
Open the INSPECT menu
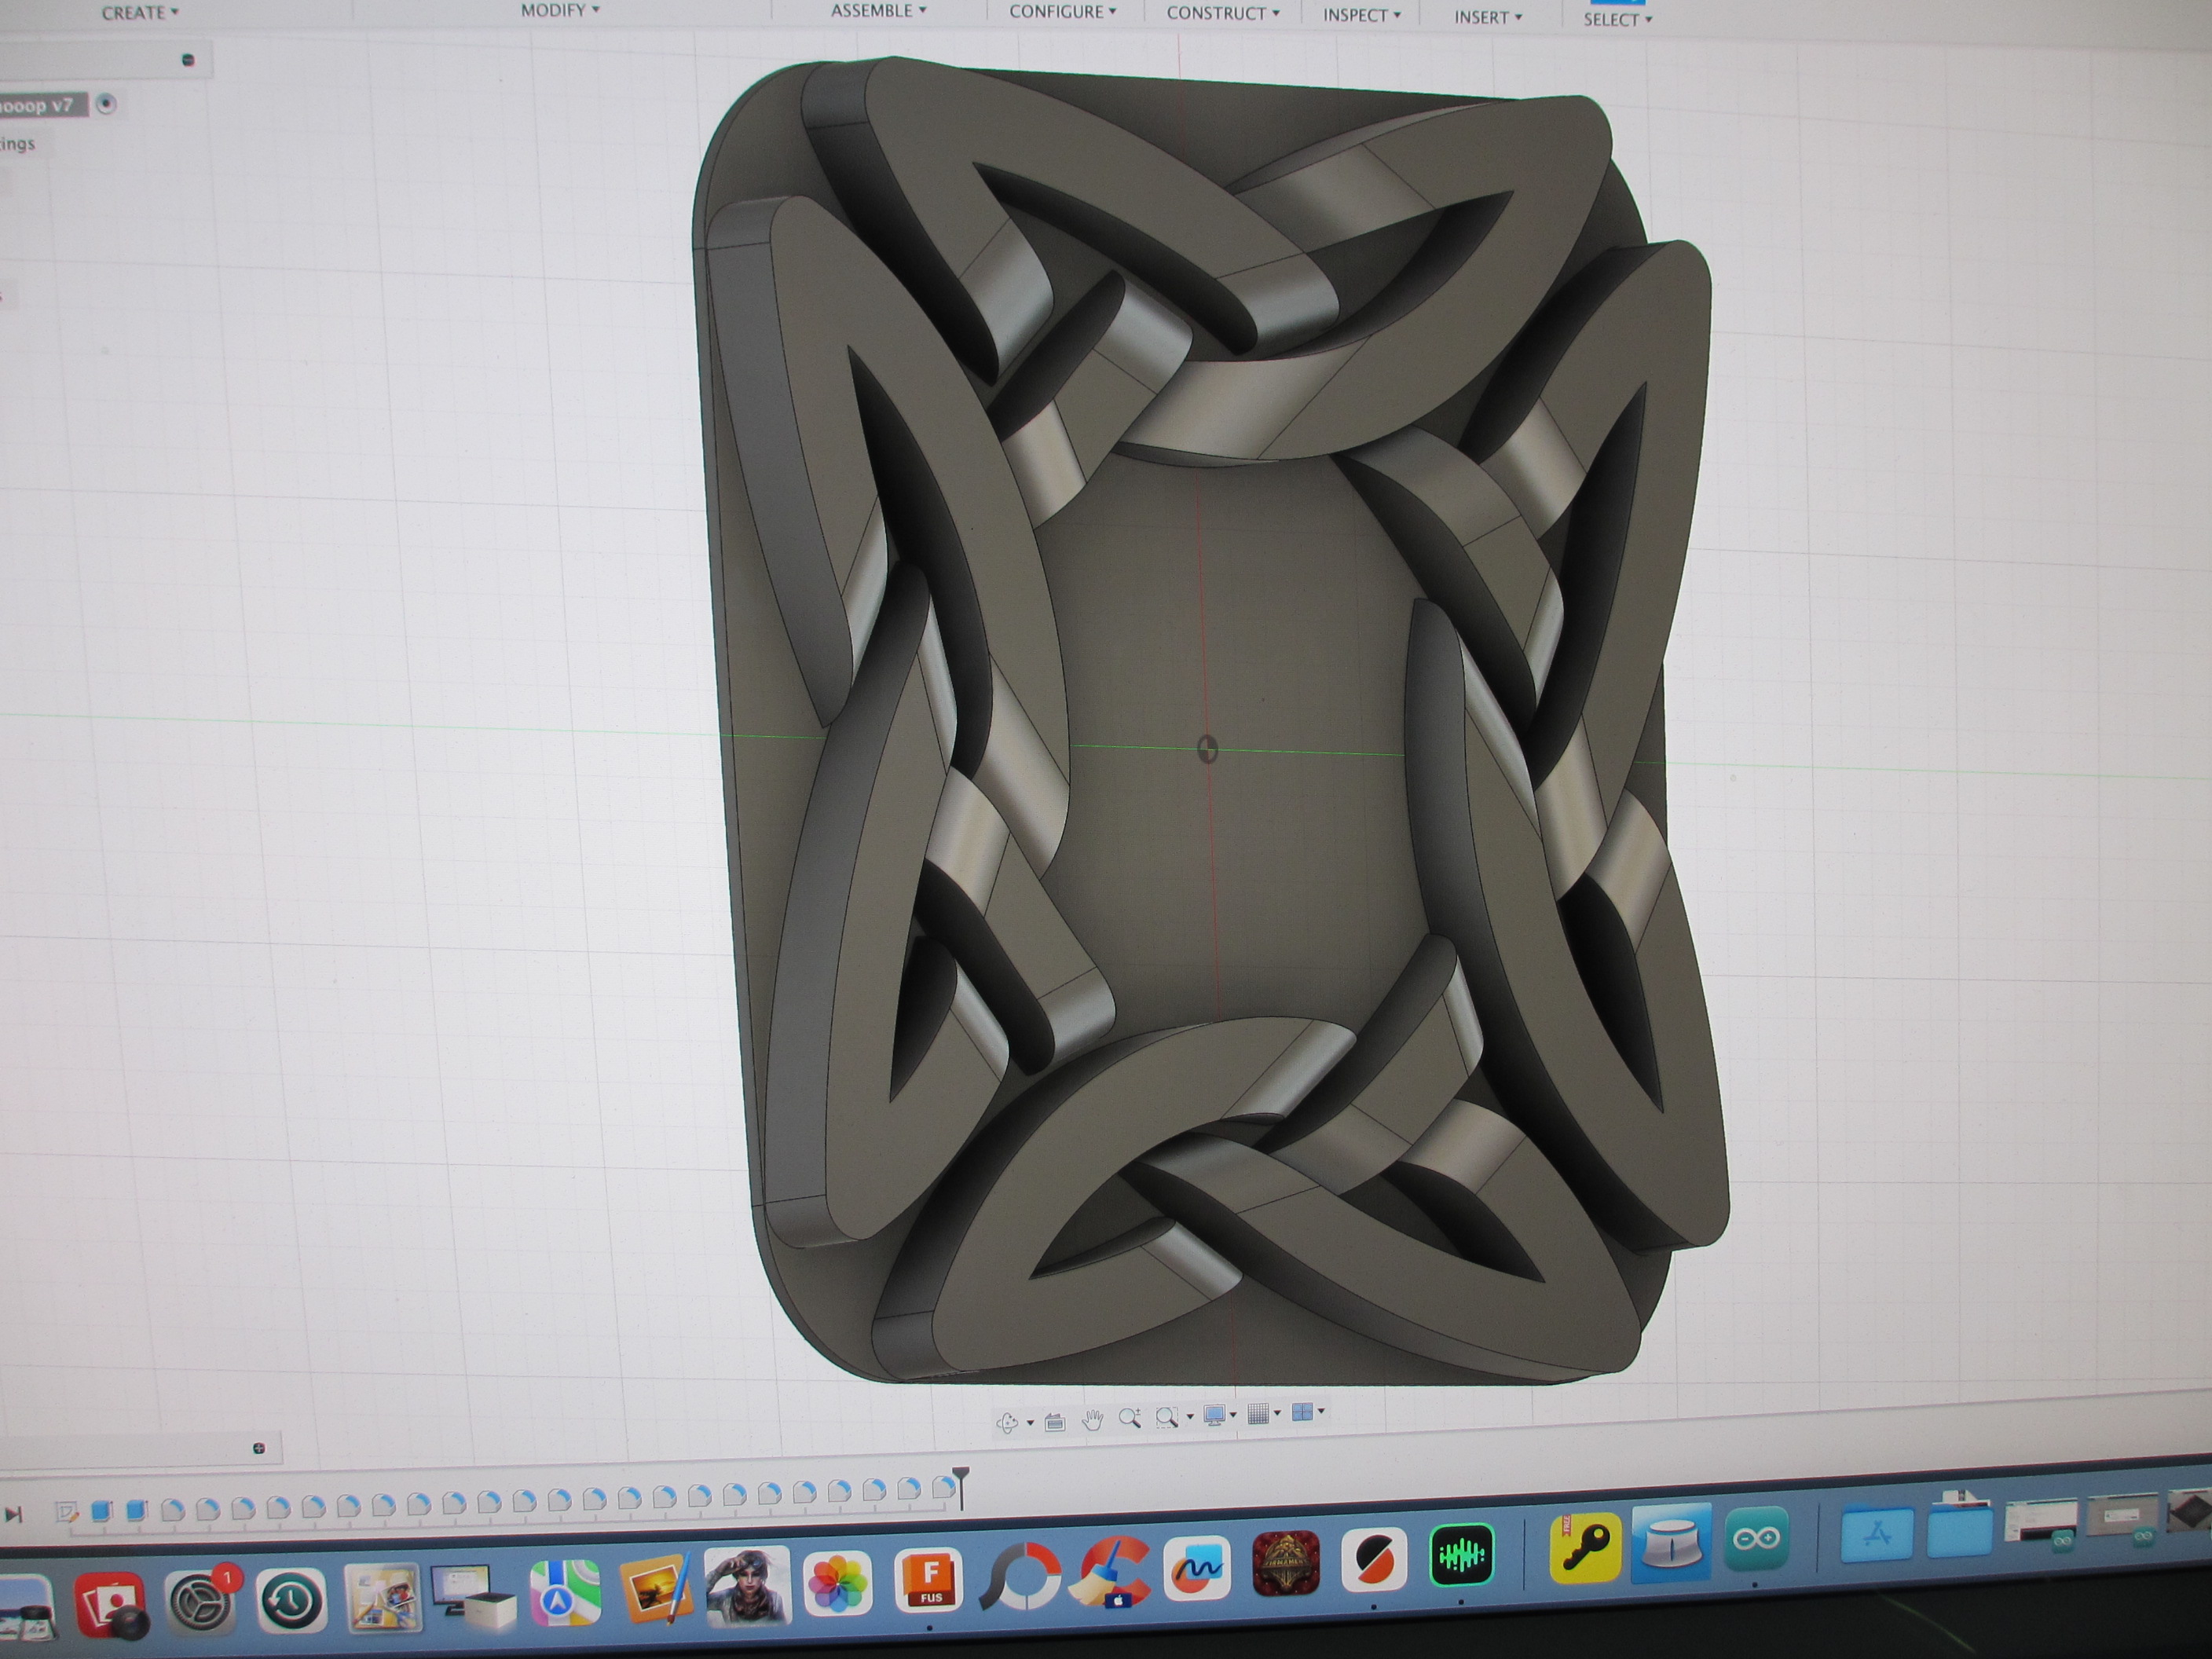[x=1362, y=15]
